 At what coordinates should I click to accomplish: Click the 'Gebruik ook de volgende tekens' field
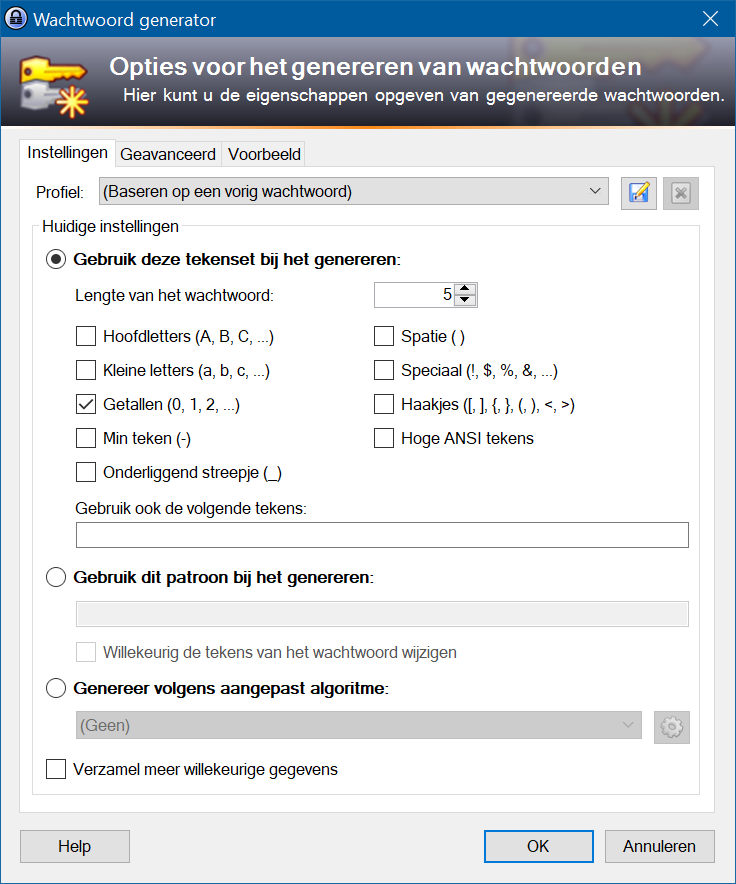click(x=382, y=535)
